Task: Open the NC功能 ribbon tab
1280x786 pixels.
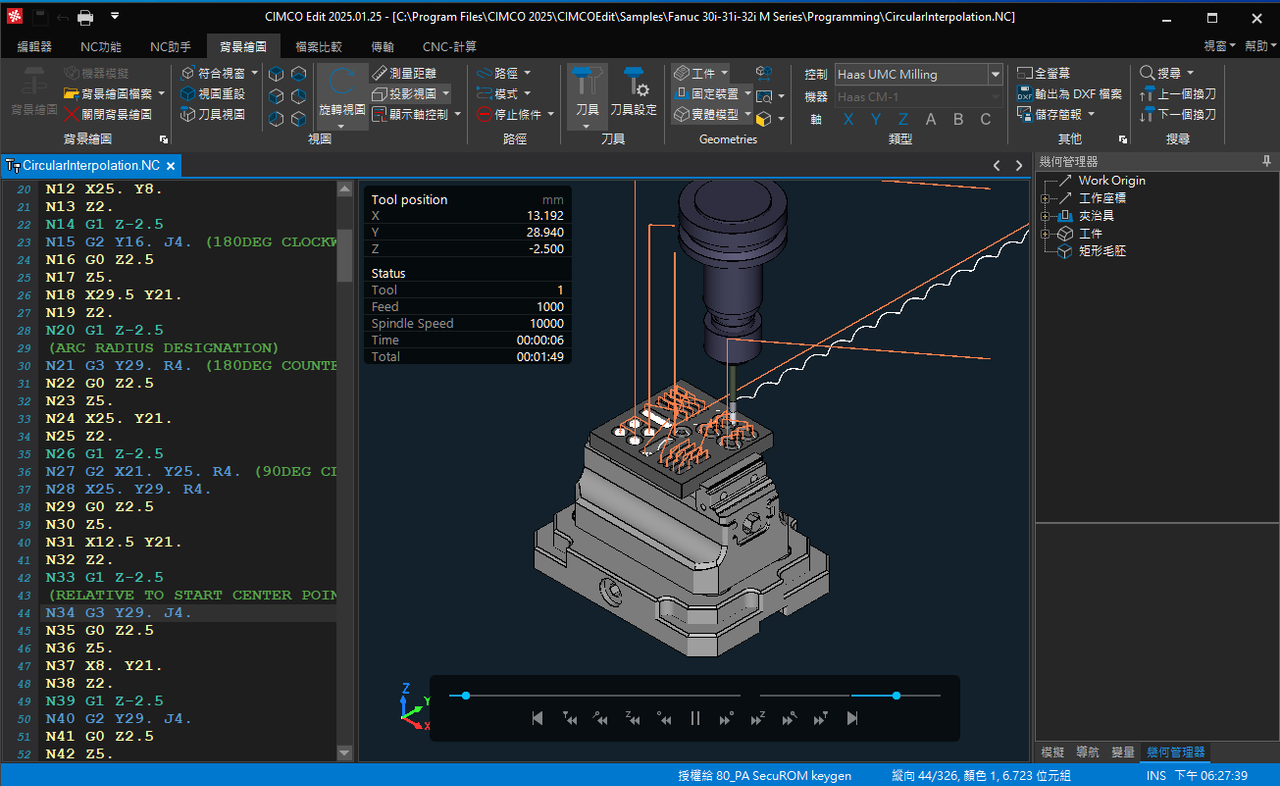Action: pyautogui.click(x=101, y=46)
